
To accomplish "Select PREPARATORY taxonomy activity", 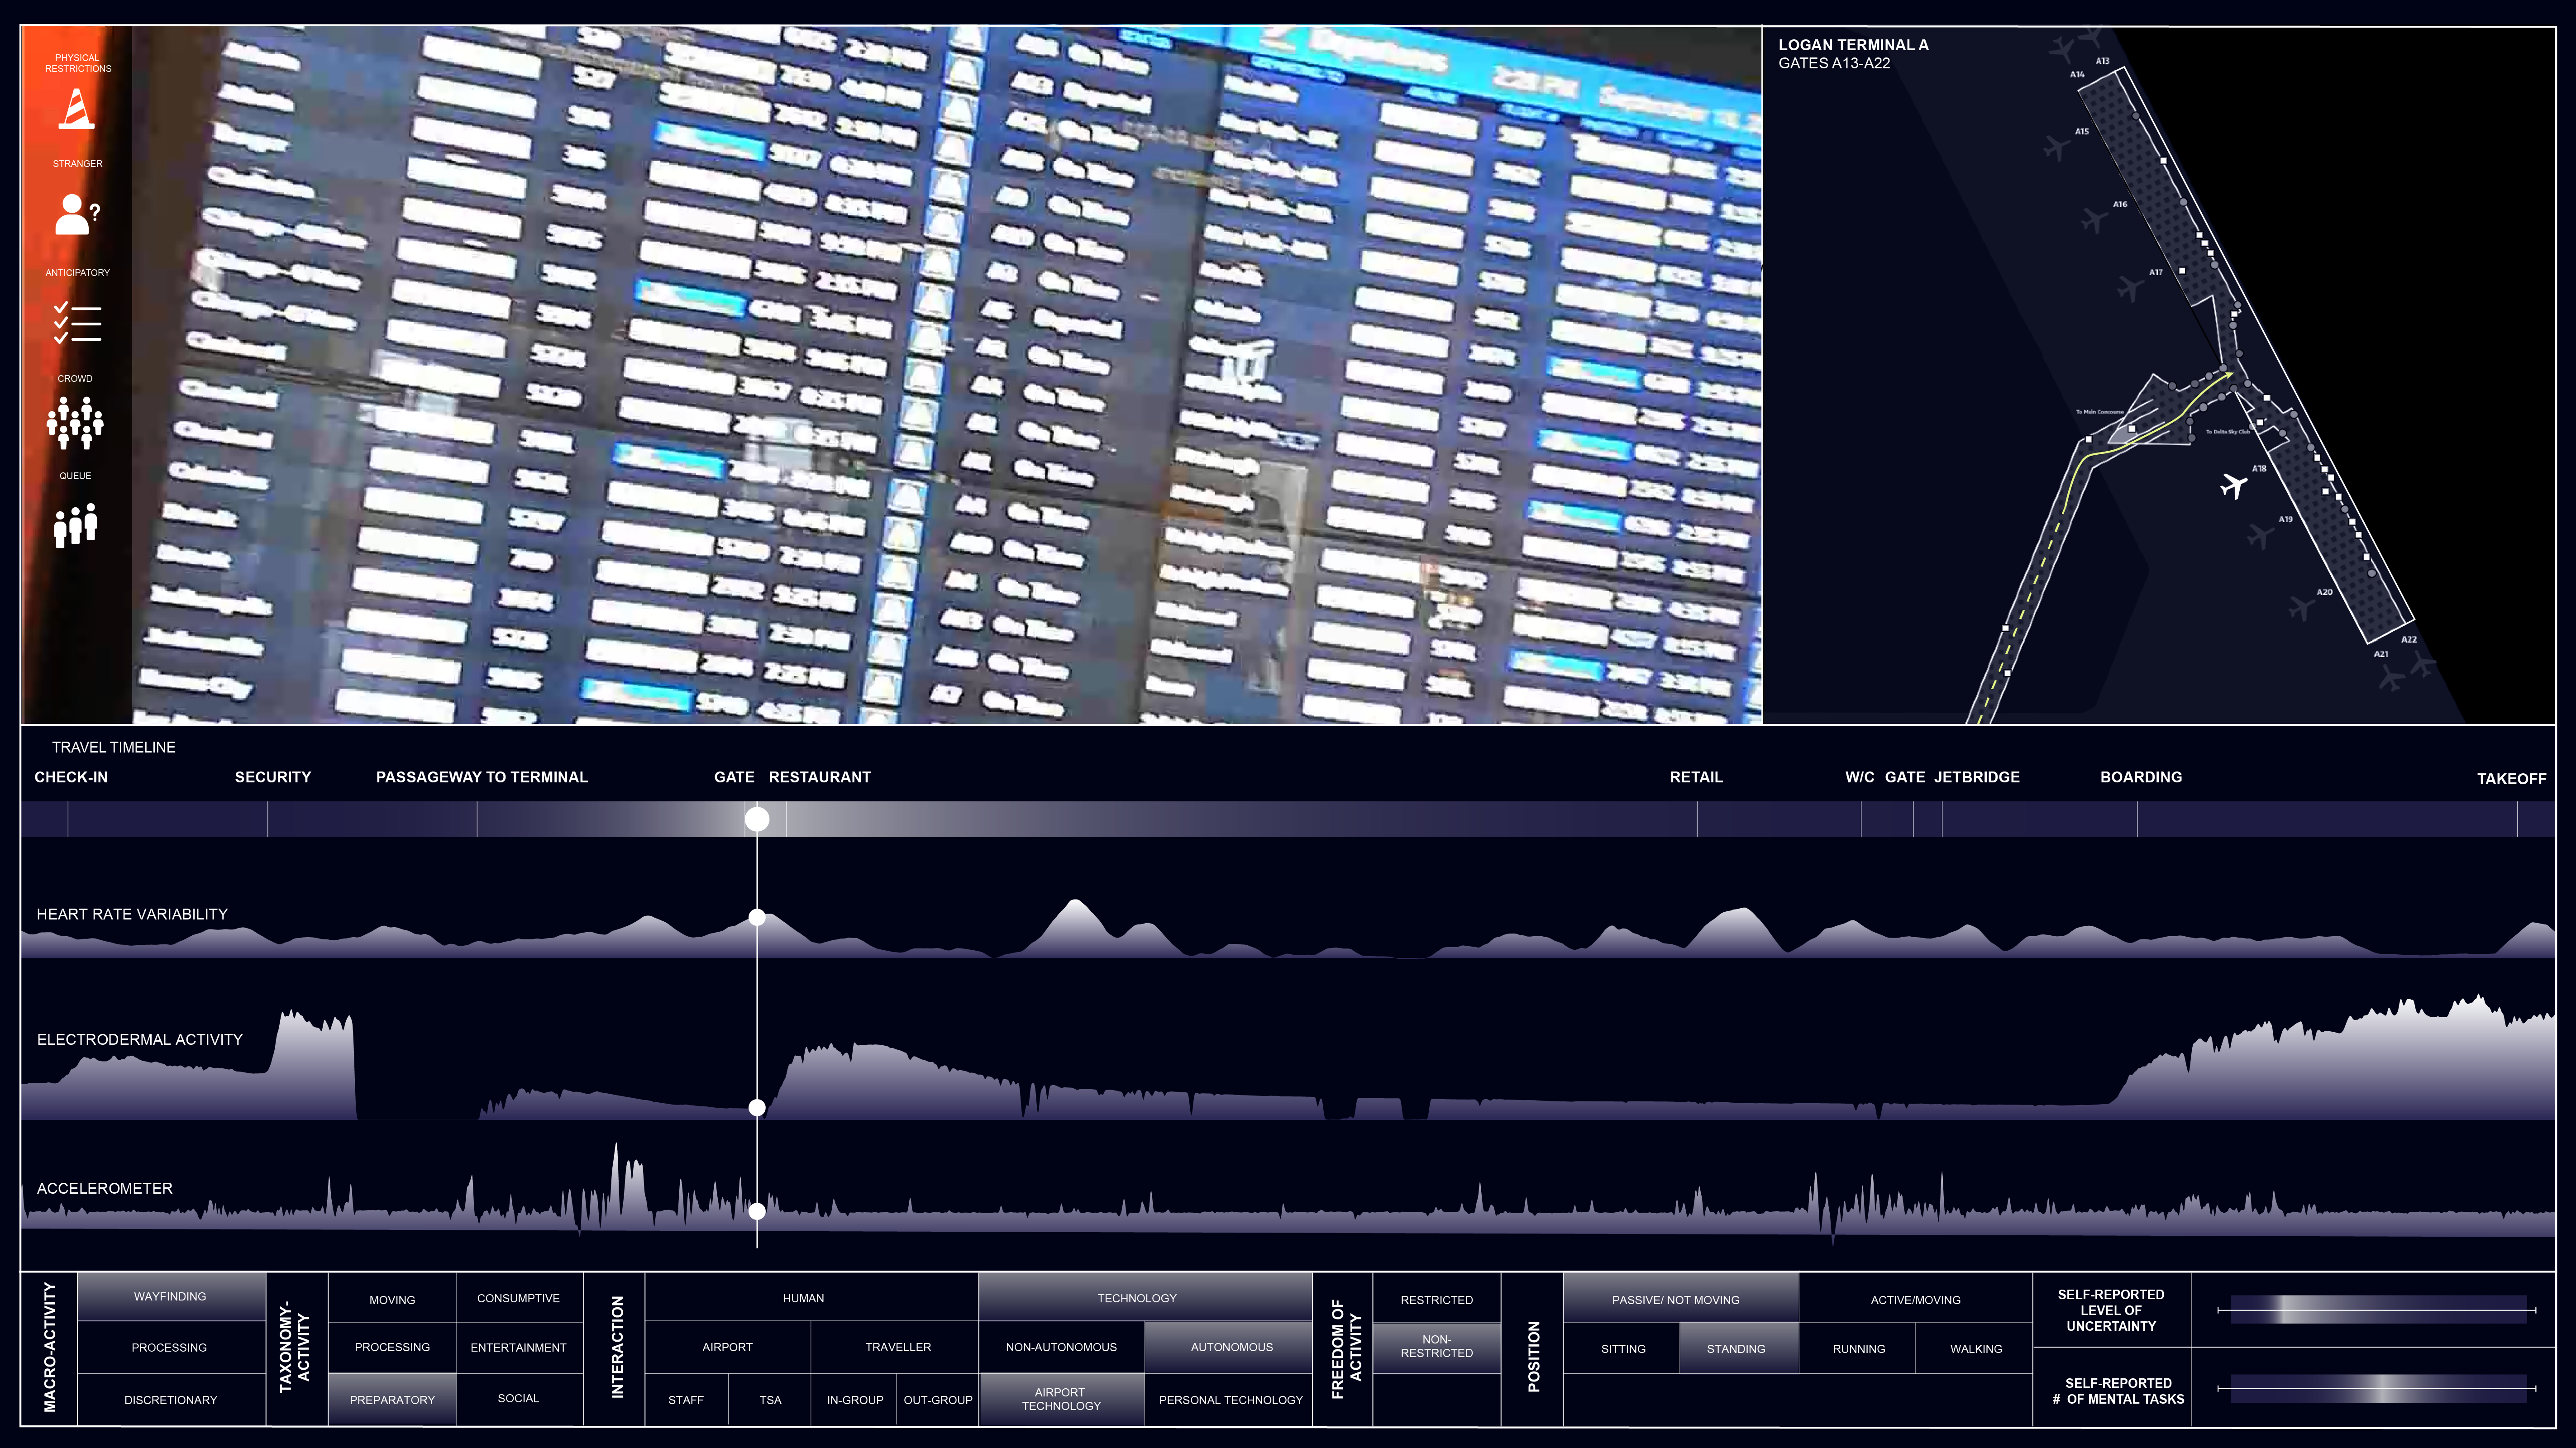I will [x=392, y=1399].
